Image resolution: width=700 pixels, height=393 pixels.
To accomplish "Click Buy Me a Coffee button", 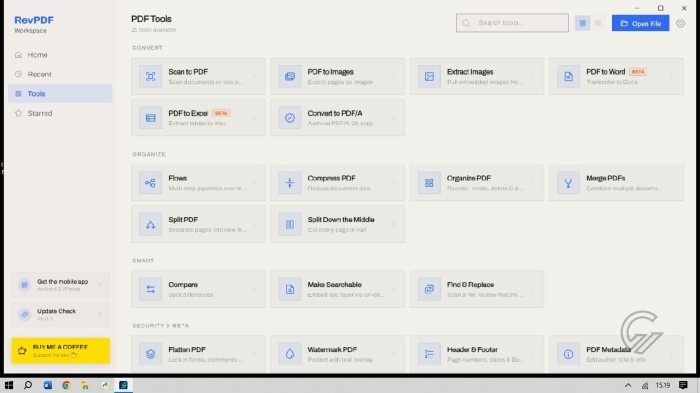I will pyautogui.click(x=61, y=351).
